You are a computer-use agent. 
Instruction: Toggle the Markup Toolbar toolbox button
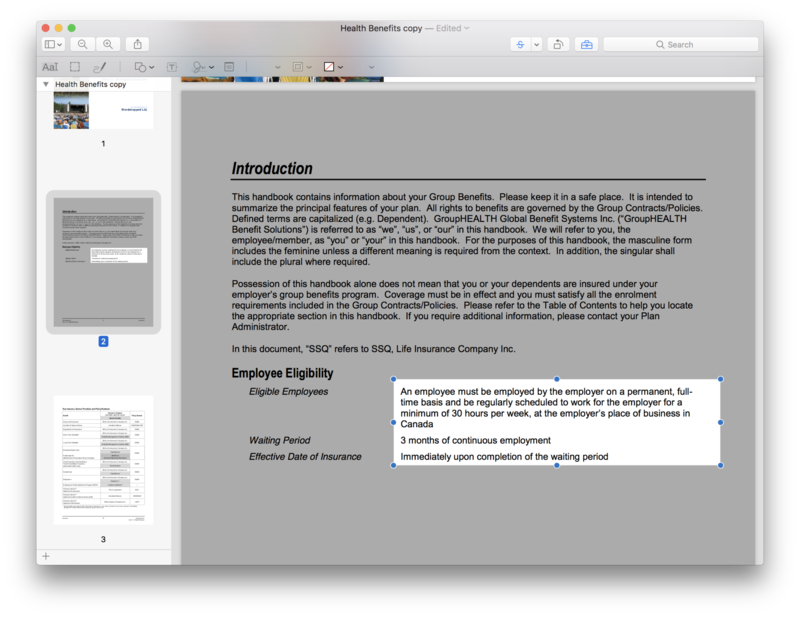[x=586, y=44]
